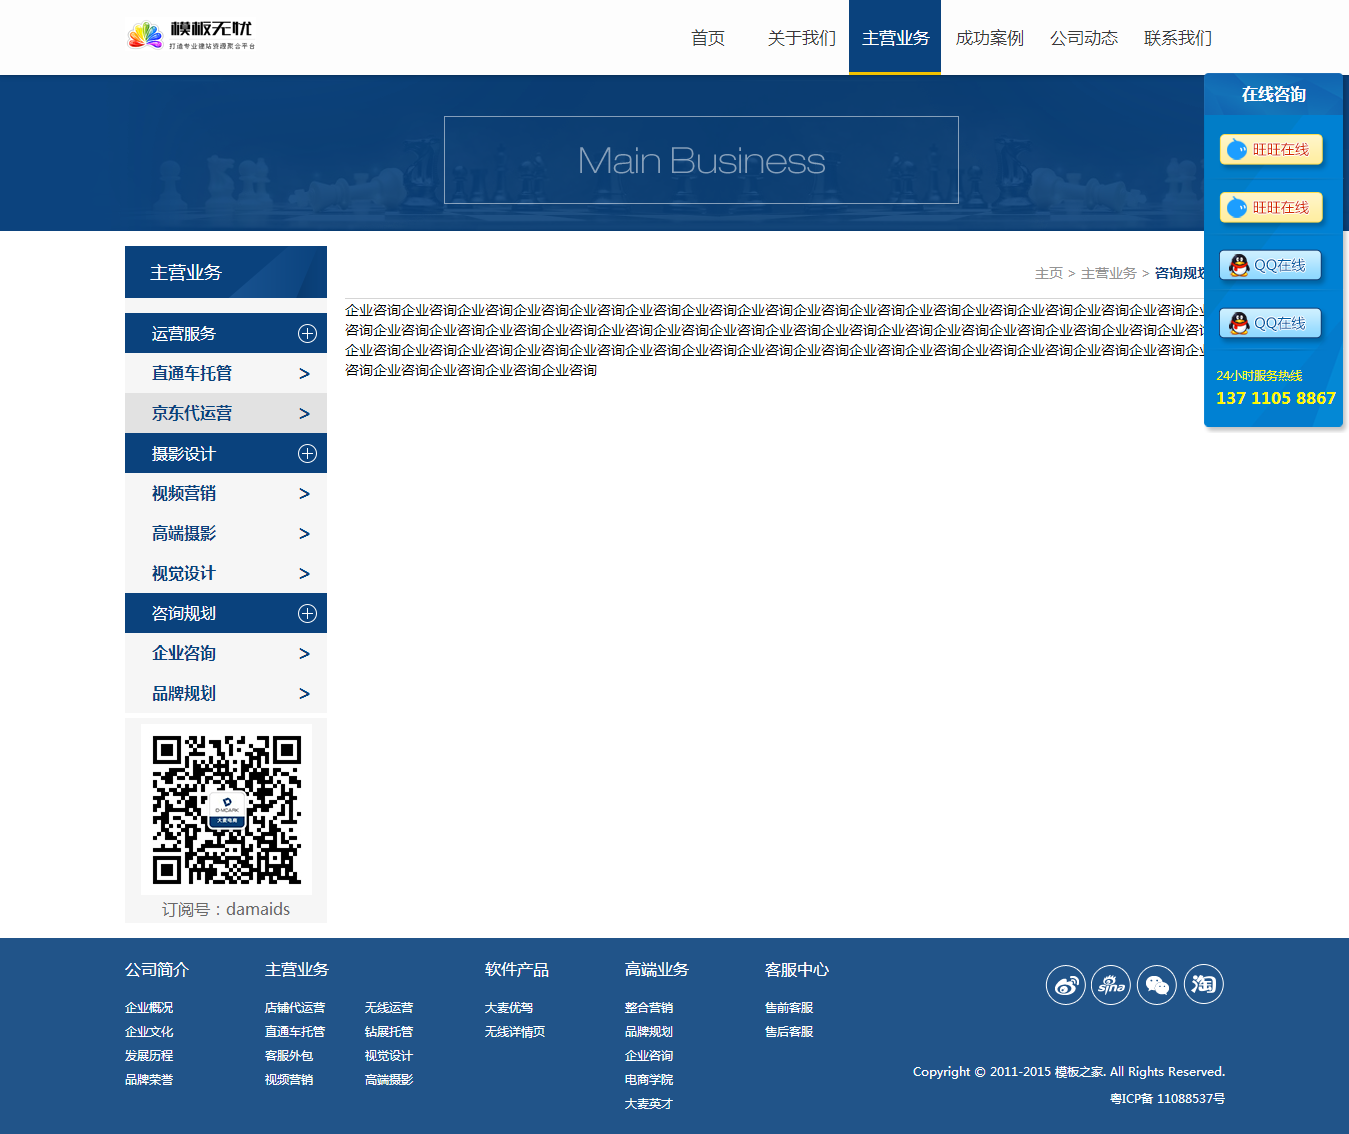Click the WeChat icon in footer

click(1157, 985)
